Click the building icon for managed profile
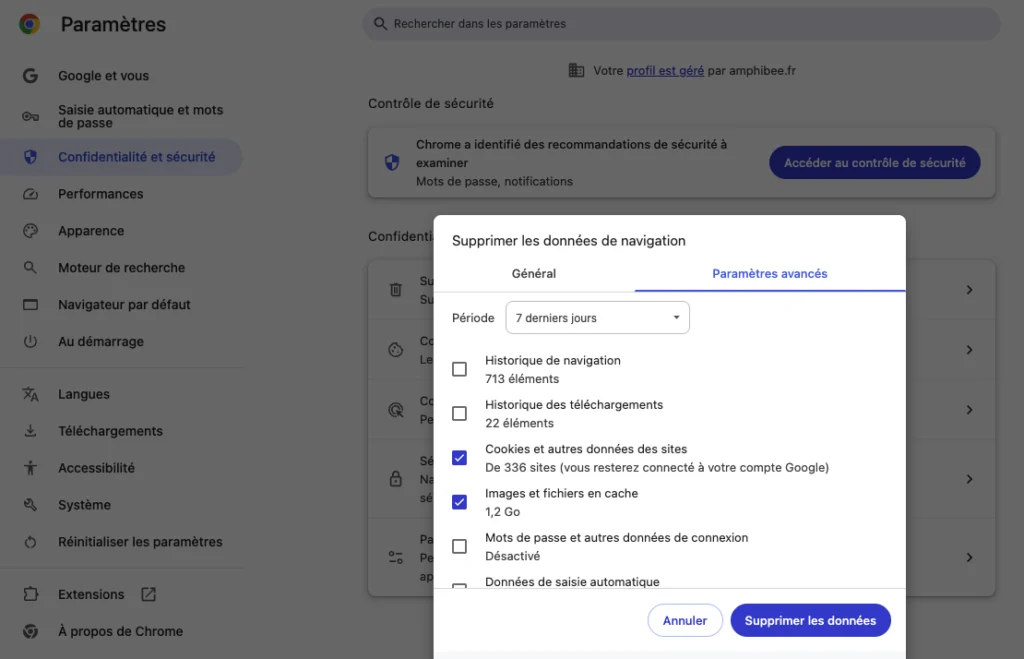1024x659 pixels. 576,71
